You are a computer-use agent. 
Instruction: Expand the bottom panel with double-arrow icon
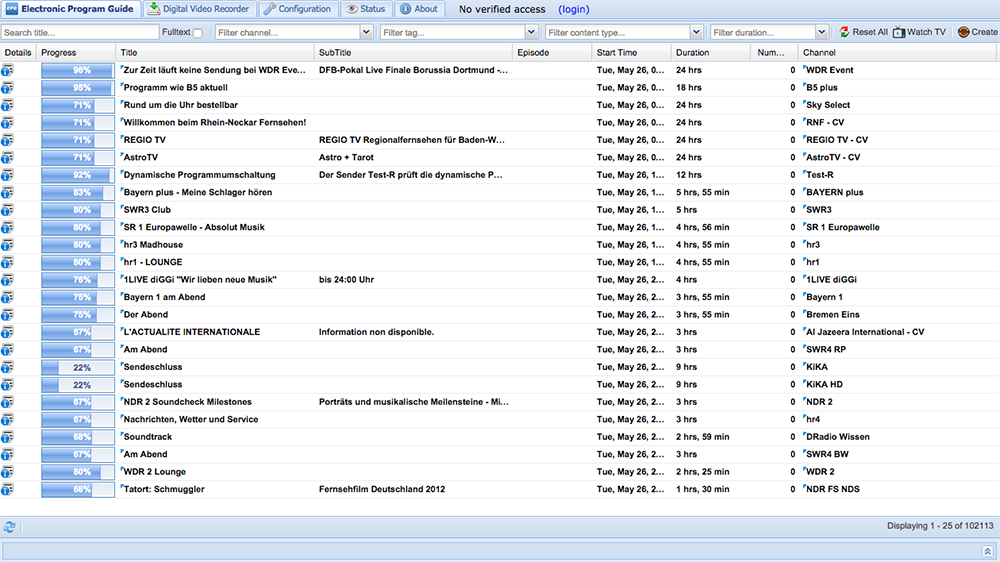[x=987, y=551]
